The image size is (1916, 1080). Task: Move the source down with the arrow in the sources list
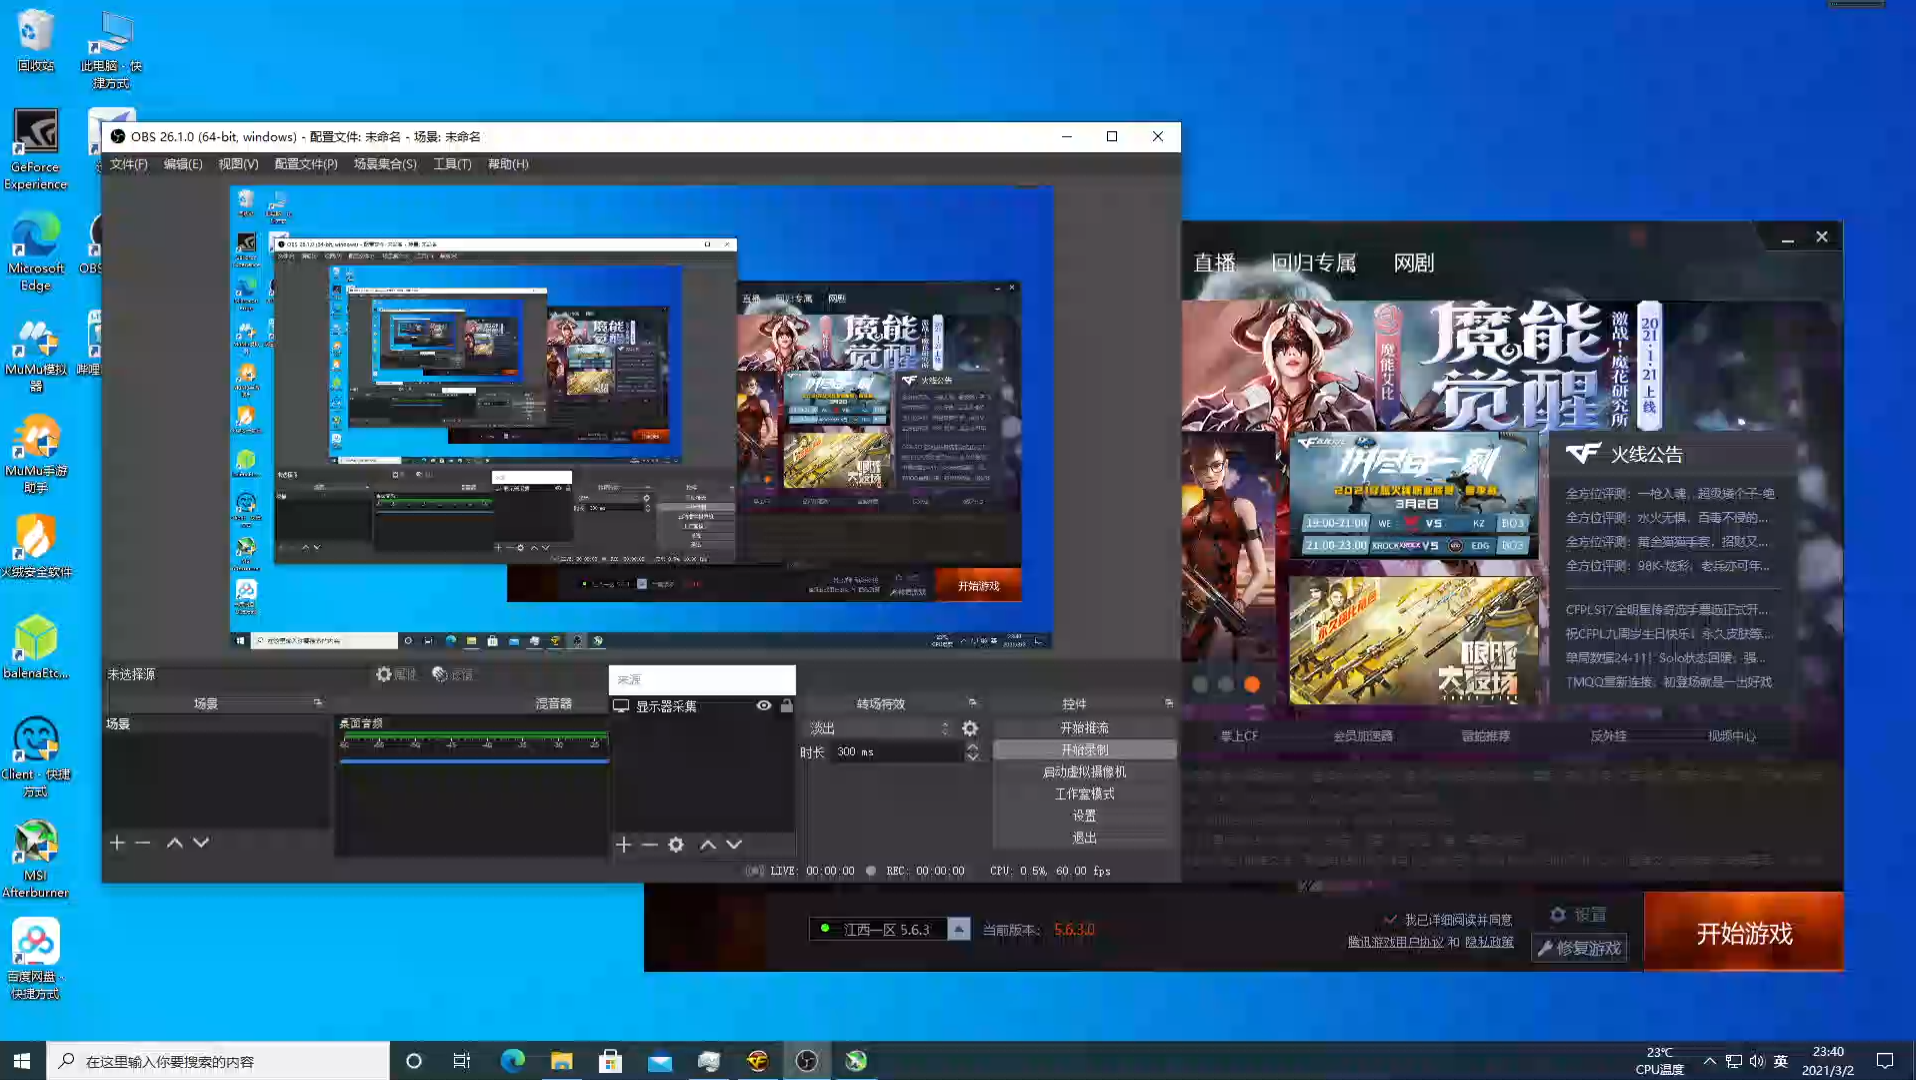pos(734,845)
